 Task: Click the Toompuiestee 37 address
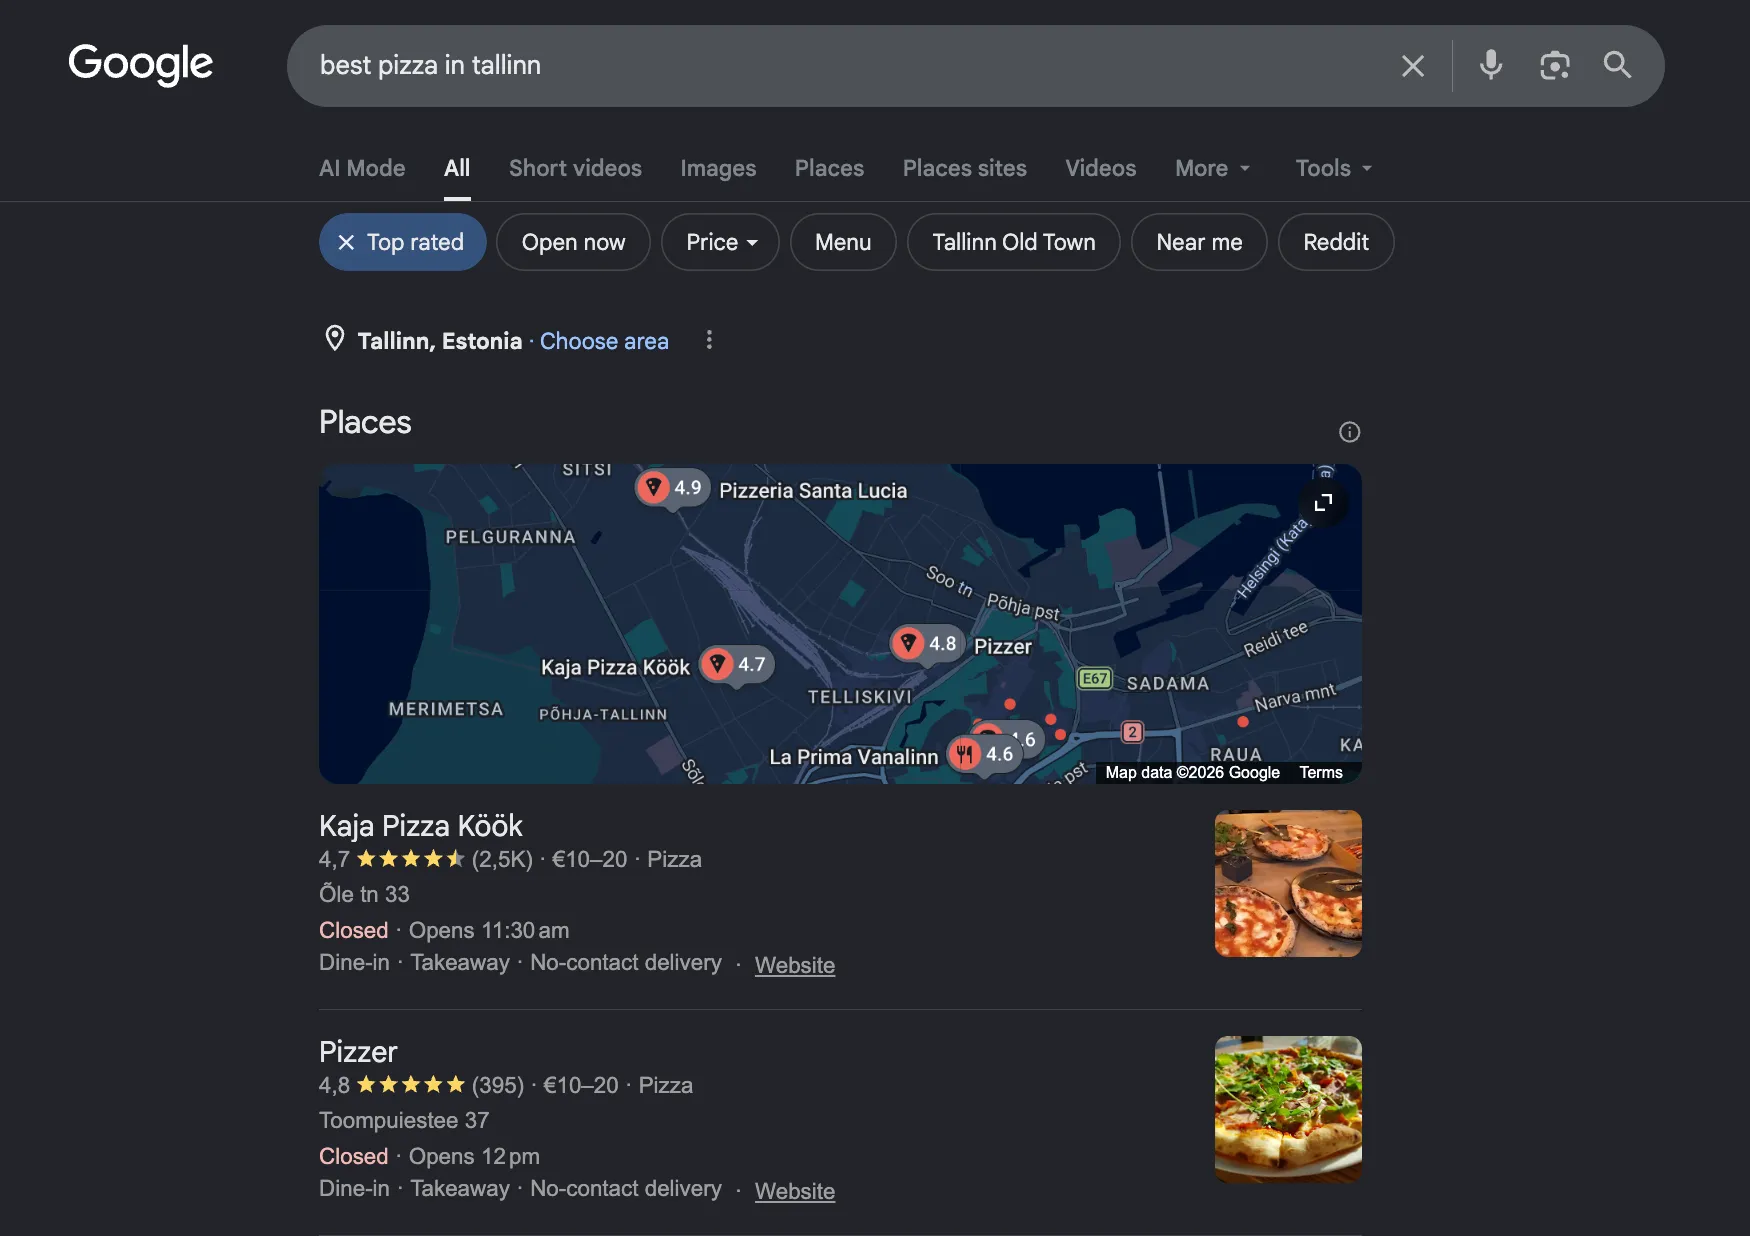pos(404,1120)
